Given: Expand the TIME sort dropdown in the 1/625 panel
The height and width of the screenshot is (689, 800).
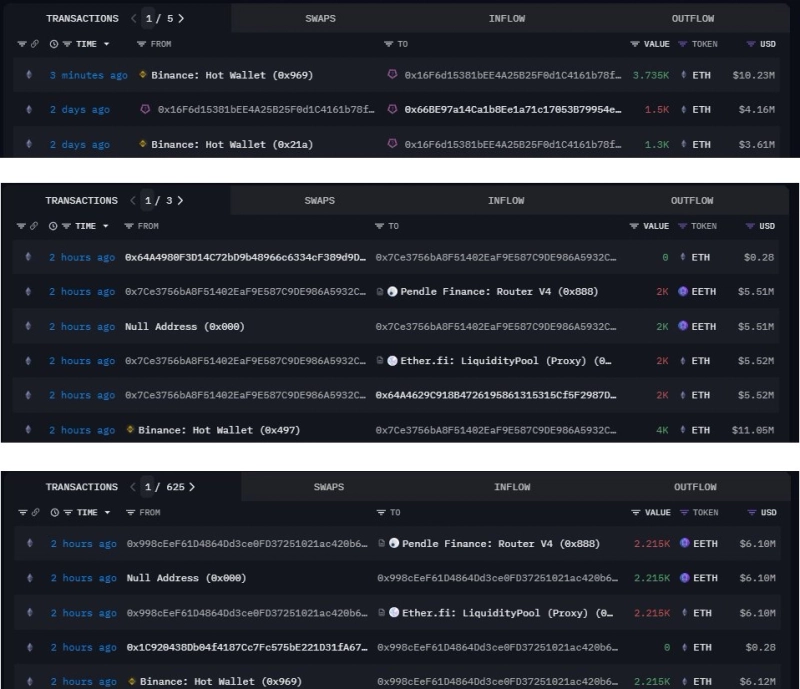Looking at the screenshot, I should (108, 513).
